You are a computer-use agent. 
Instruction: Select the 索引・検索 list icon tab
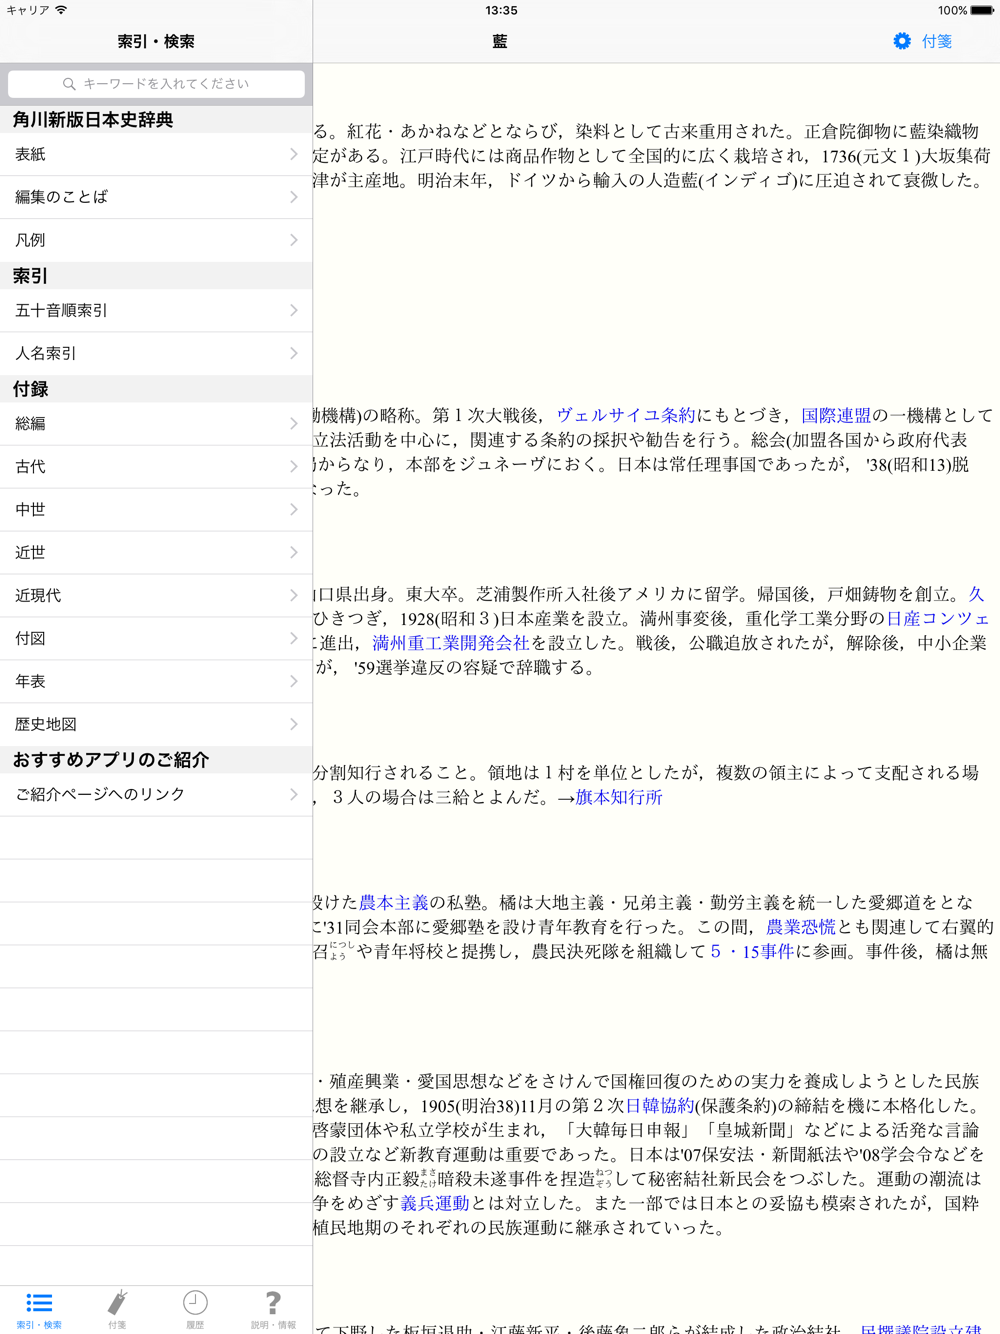tap(39, 1309)
